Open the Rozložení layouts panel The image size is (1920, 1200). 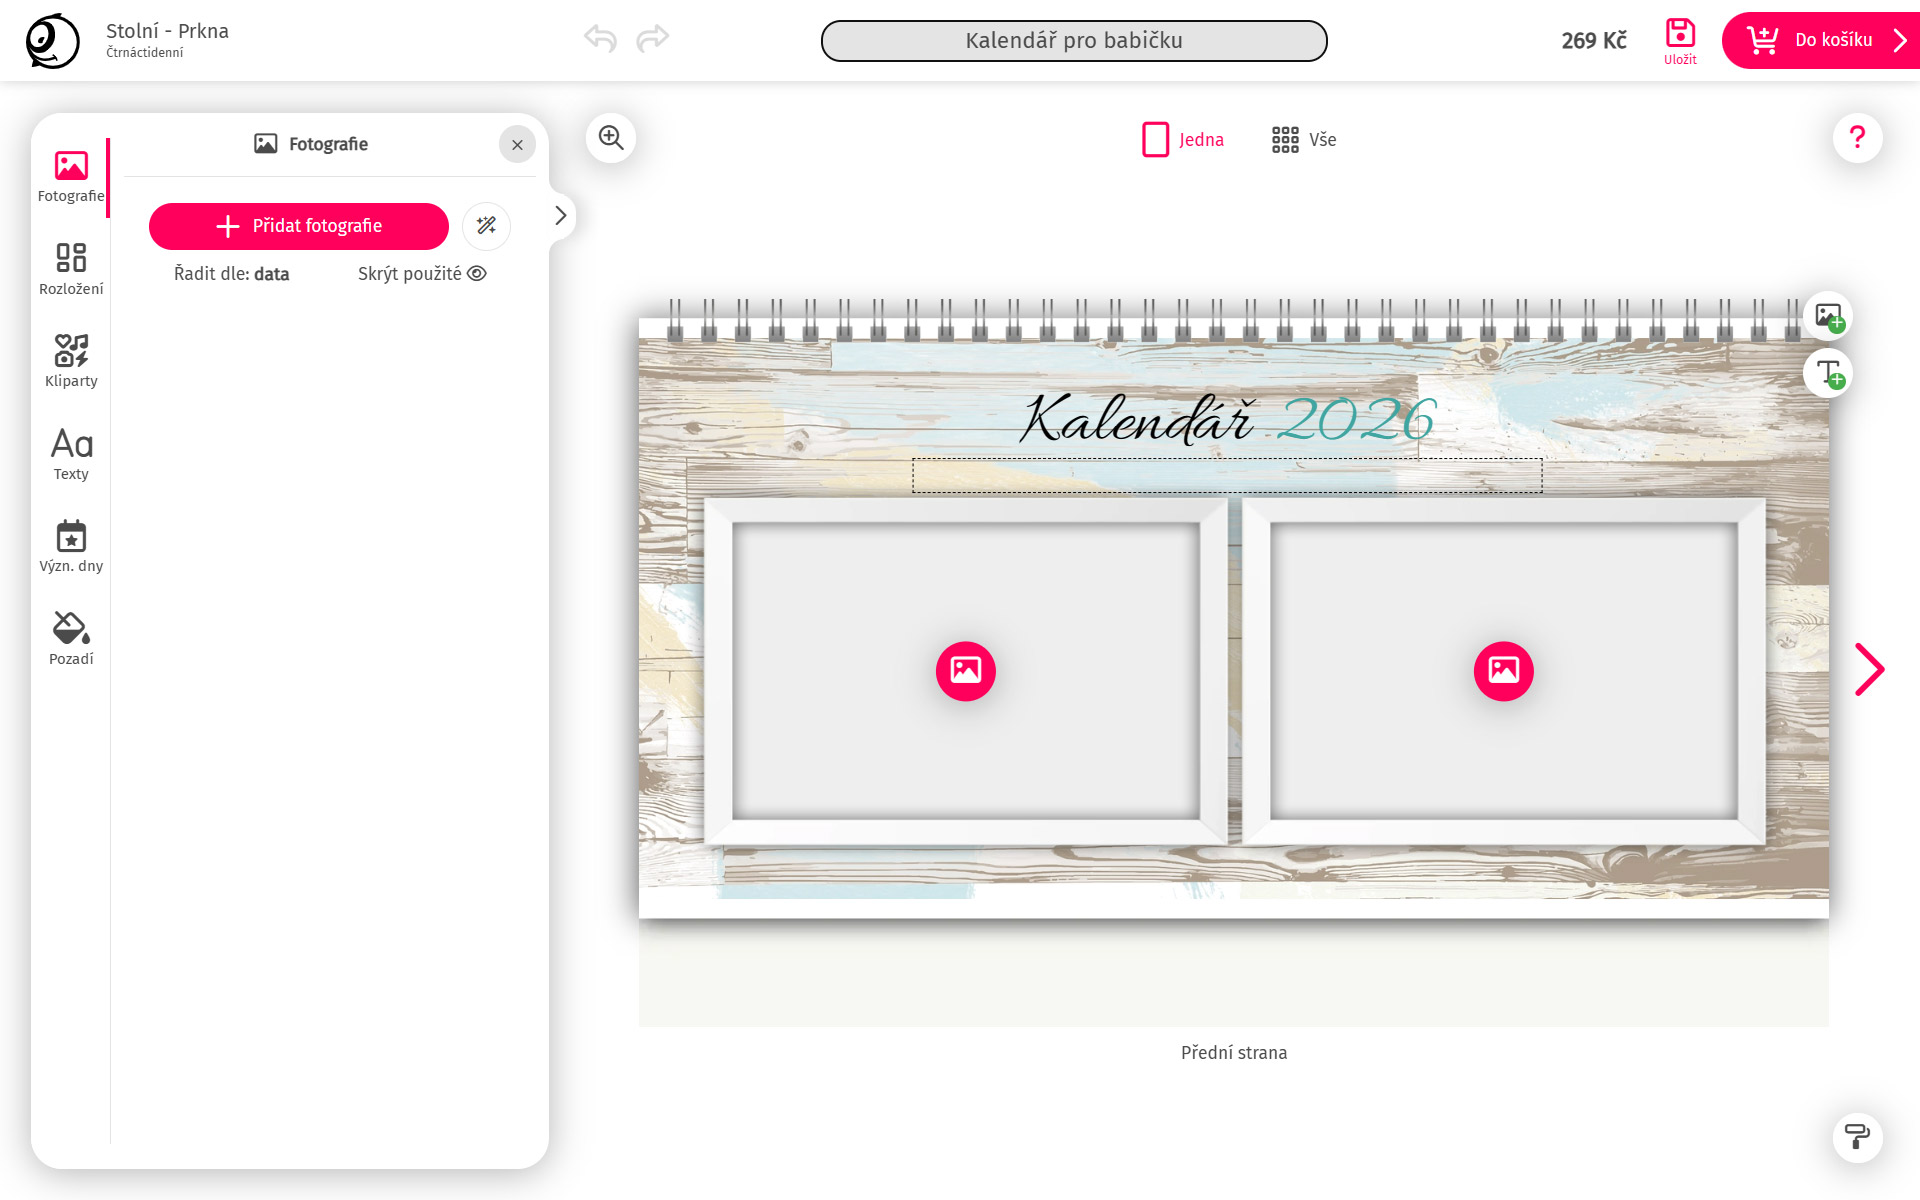pos(70,268)
